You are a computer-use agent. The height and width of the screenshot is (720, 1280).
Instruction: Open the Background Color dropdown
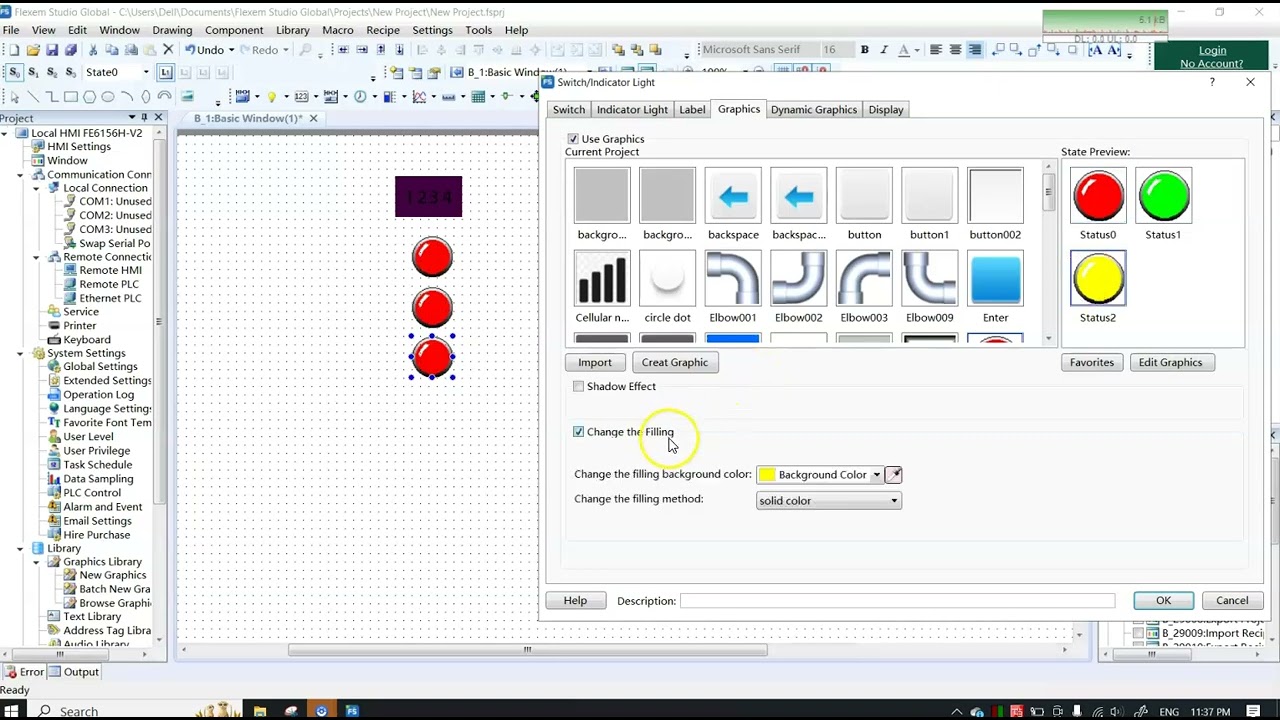876,475
